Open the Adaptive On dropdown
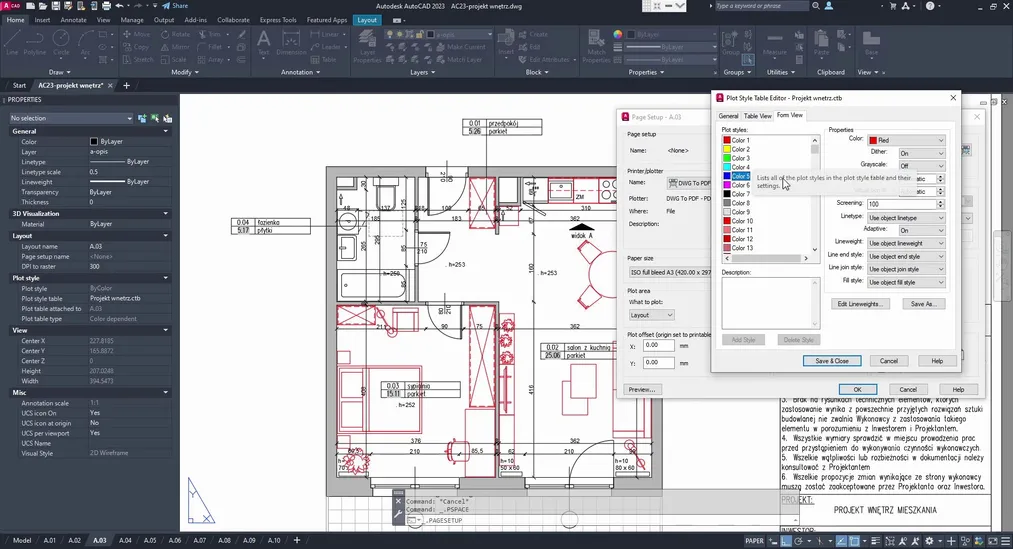 tap(920, 230)
